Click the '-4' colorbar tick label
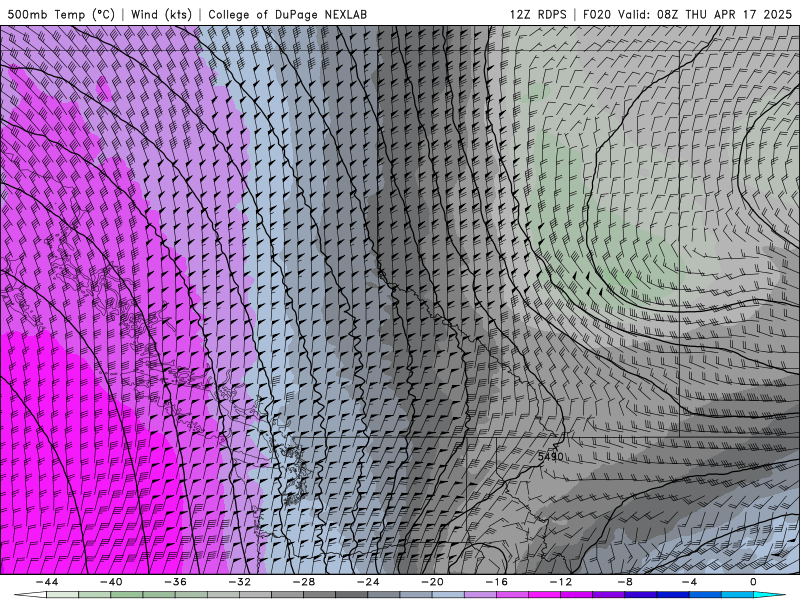800x600 pixels. click(689, 582)
